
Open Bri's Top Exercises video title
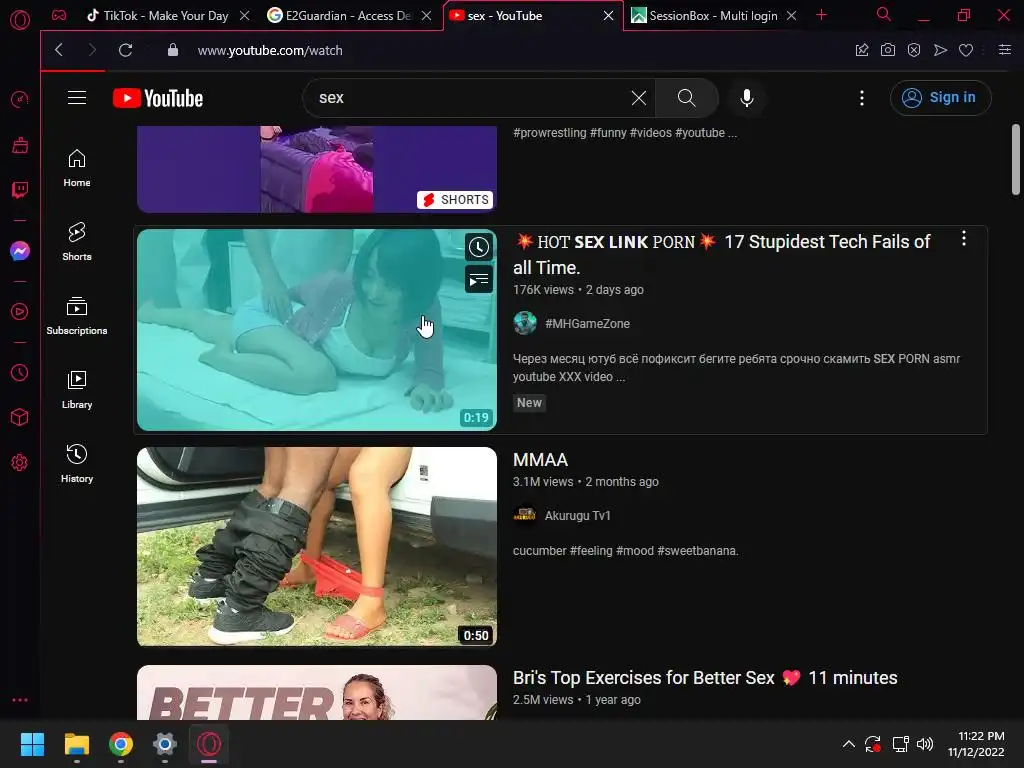[x=705, y=678]
